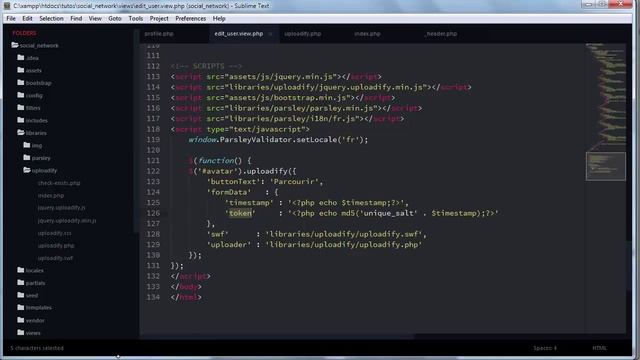Switch to the profile.php tab
This screenshot has height=360, width=640.
[159, 34]
